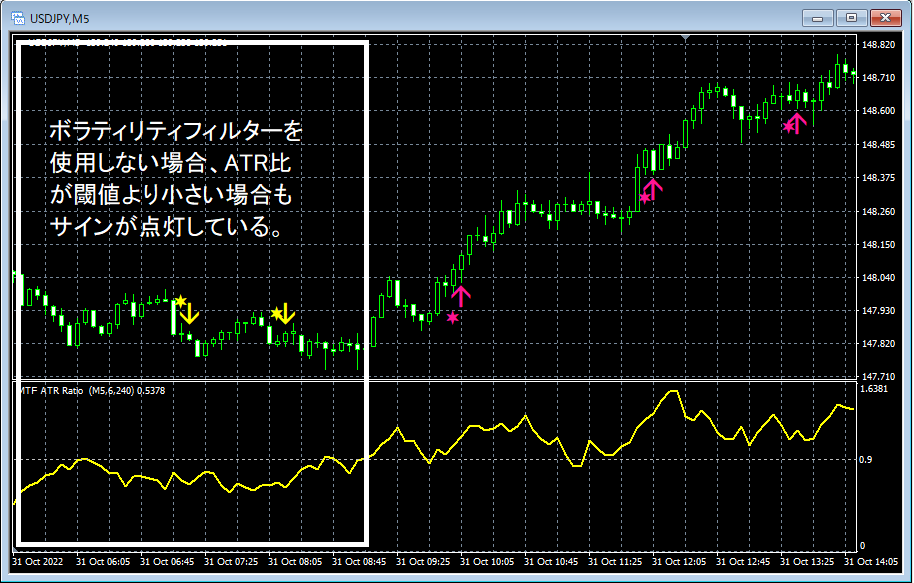Click the pink up arrow signal near 13:25

tap(797, 123)
